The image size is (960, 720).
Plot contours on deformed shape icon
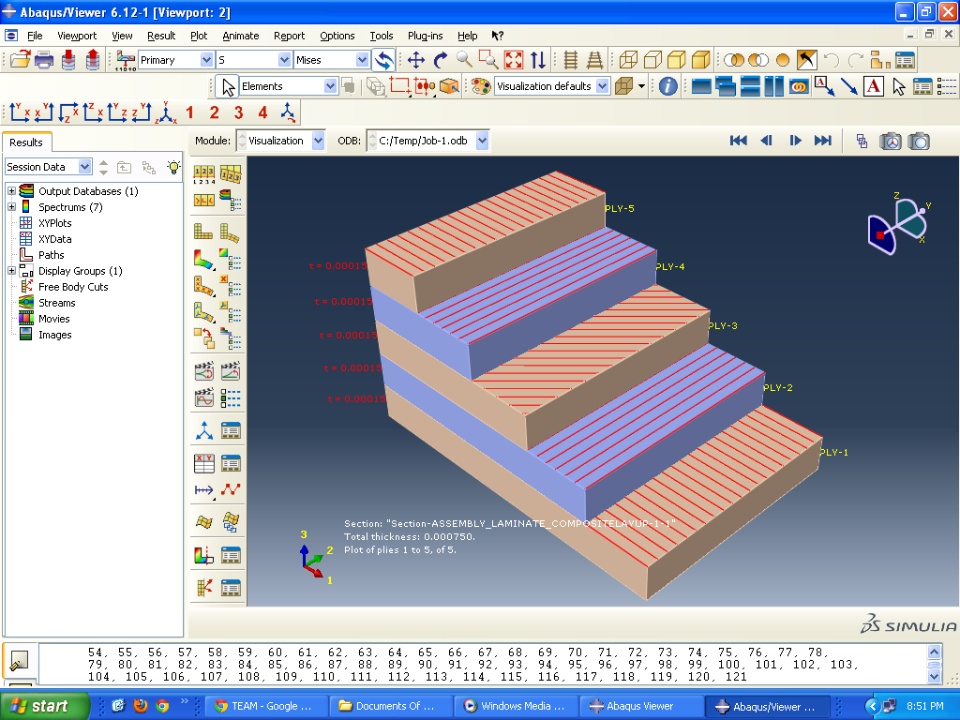[204, 258]
